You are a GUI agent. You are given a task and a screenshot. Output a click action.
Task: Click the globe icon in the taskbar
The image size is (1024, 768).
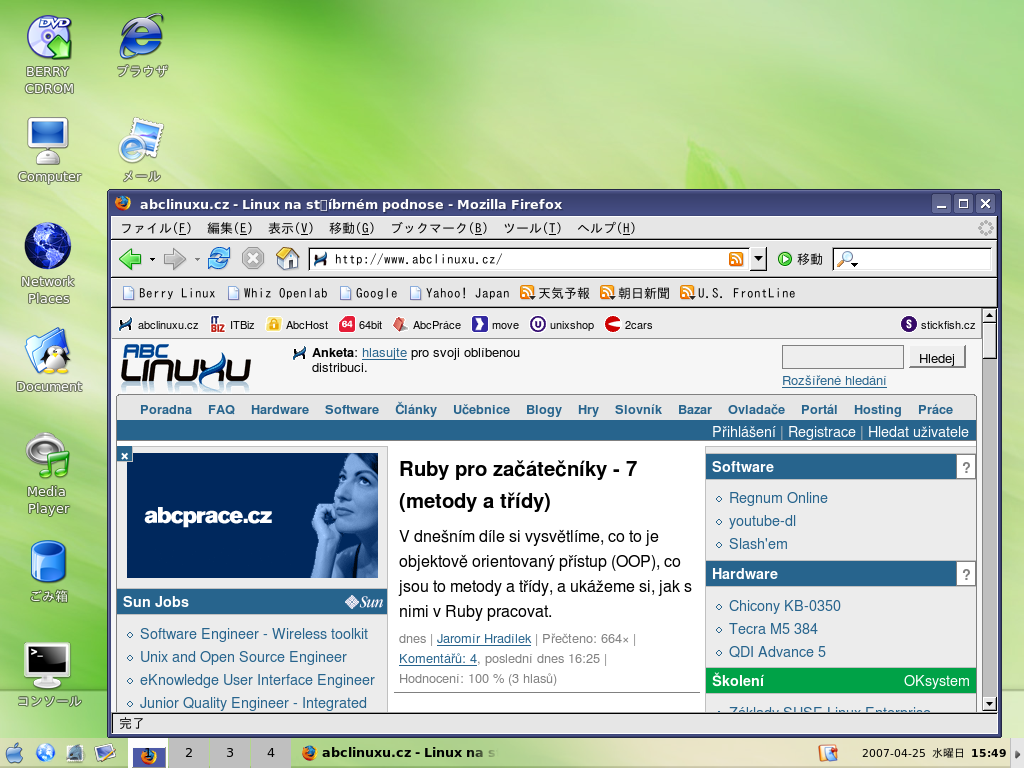point(45,753)
